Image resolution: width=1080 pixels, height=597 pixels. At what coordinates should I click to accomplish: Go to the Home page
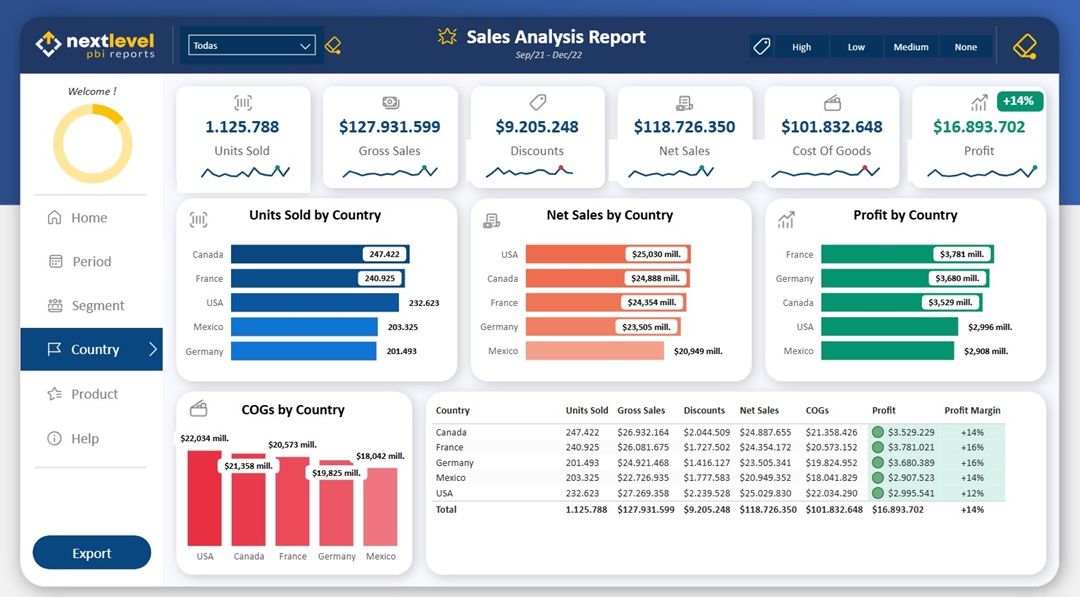[x=89, y=218]
